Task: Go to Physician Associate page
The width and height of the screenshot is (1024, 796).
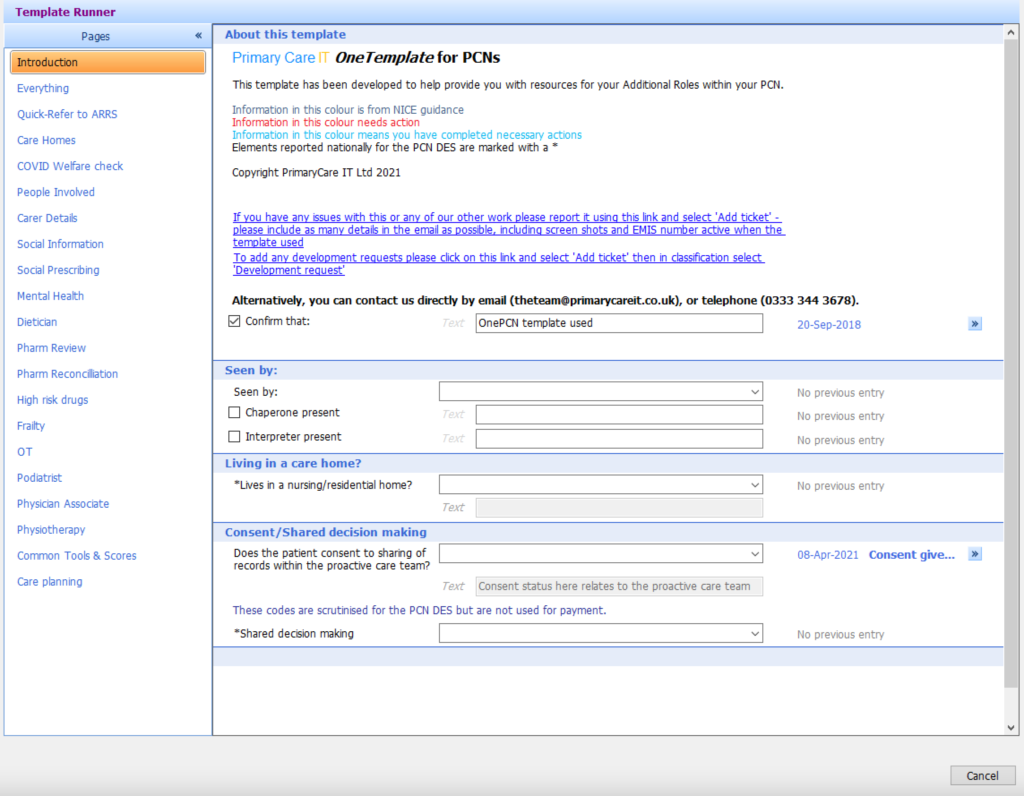Action: (x=63, y=504)
